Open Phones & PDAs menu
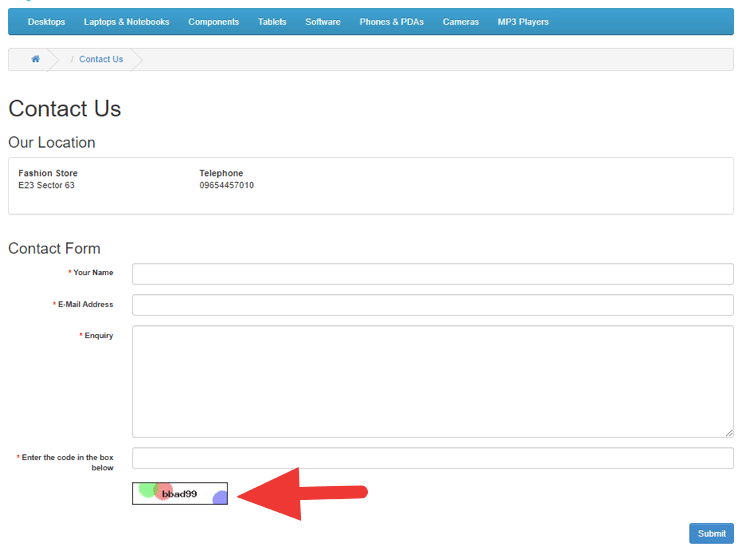Image resolution: width=750 pixels, height=558 pixels. [x=391, y=22]
